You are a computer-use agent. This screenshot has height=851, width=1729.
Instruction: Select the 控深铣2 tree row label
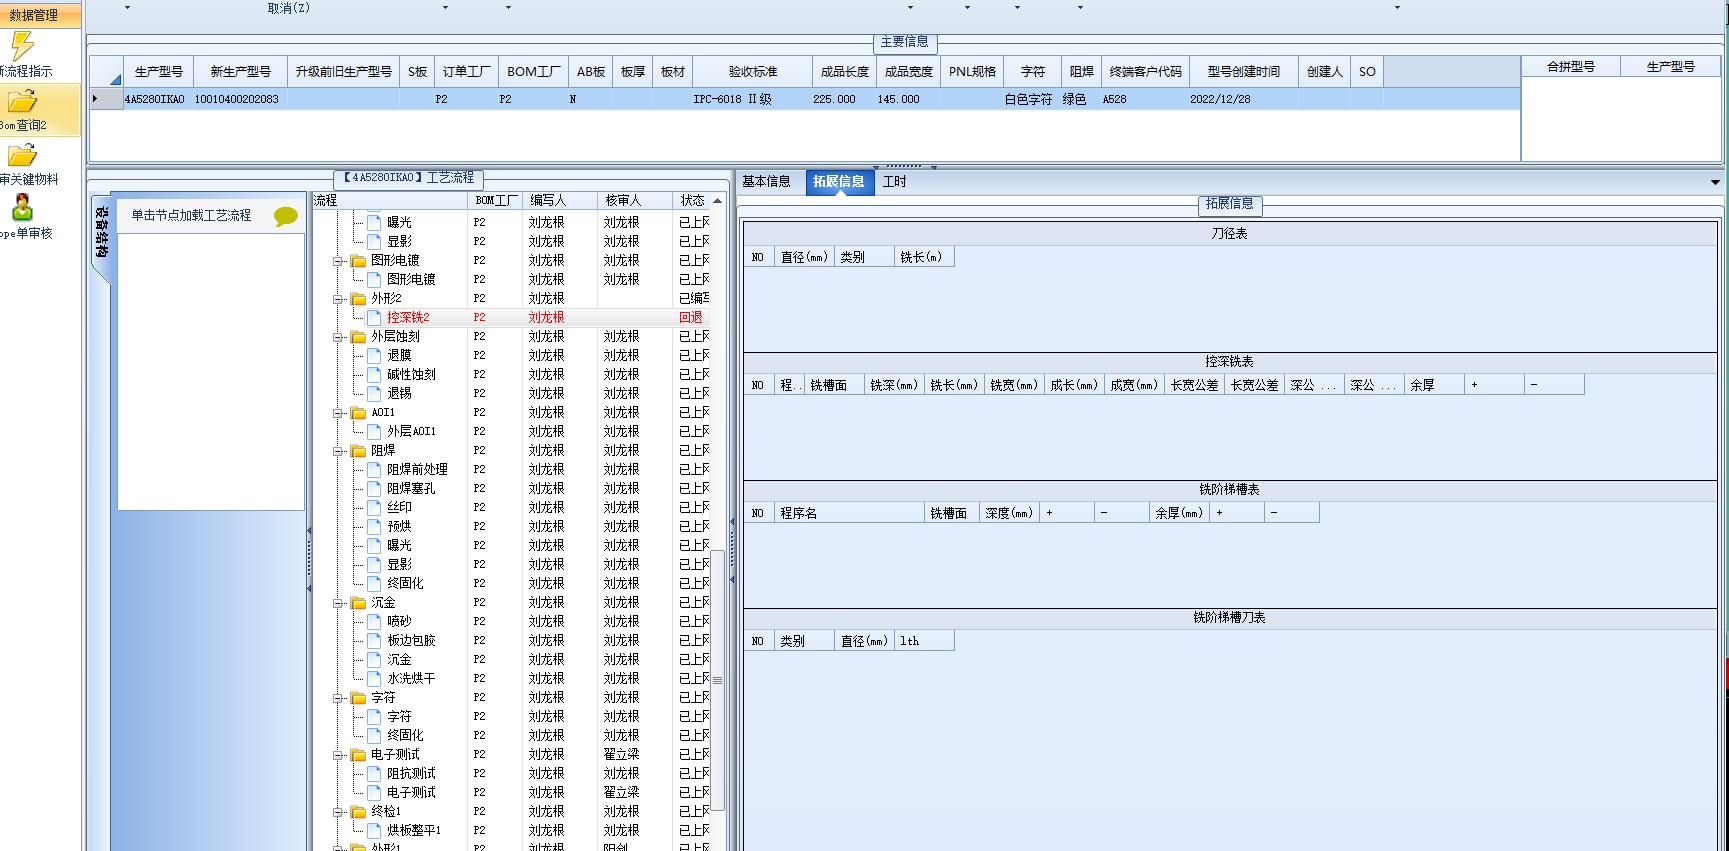(x=408, y=318)
